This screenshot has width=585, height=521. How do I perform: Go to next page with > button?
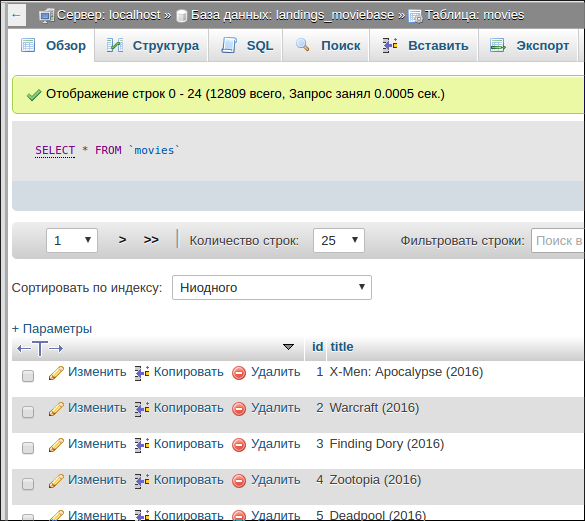pos(122,240)
